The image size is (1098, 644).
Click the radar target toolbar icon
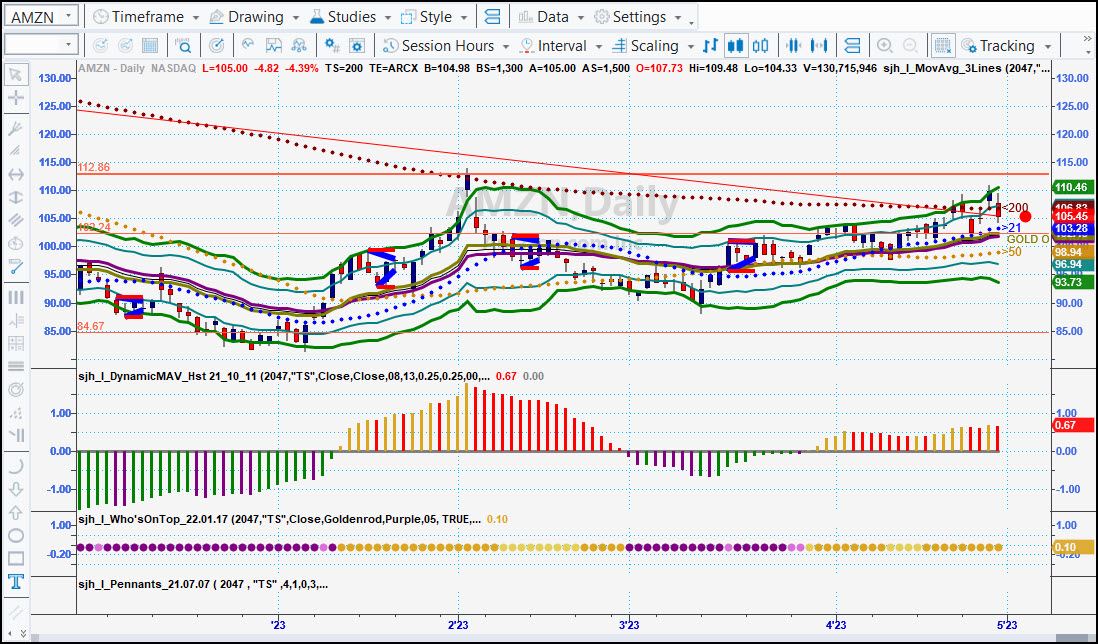click(x=217, y=46)
